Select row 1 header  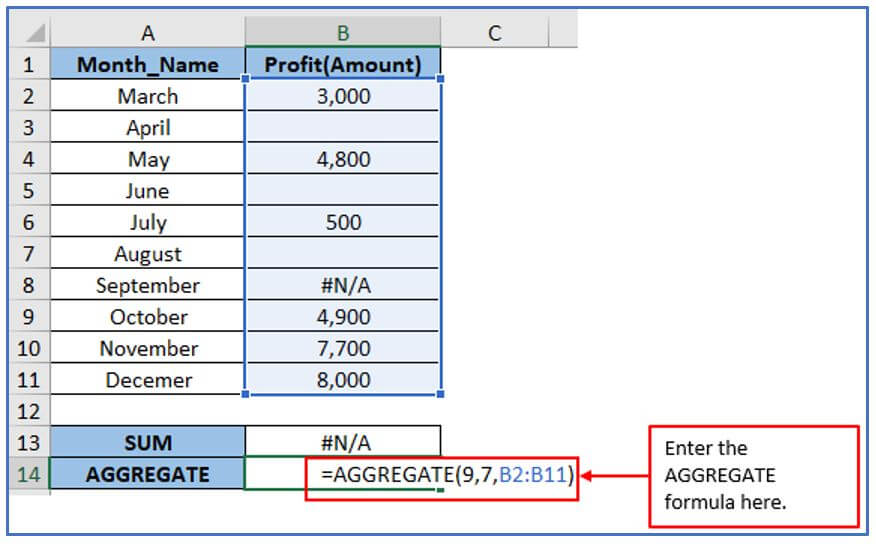pyautogui.click(x=29, y=64)
